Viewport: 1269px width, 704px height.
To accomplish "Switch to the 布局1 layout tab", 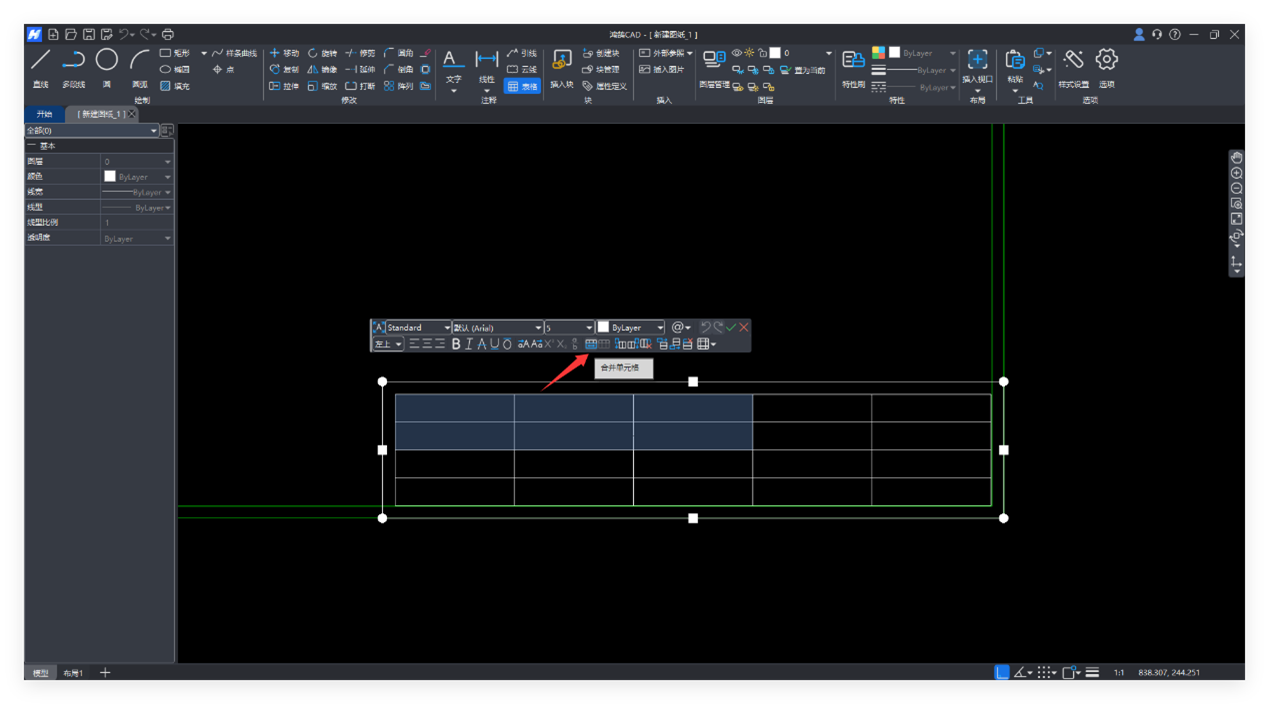I will click(73, 673).
